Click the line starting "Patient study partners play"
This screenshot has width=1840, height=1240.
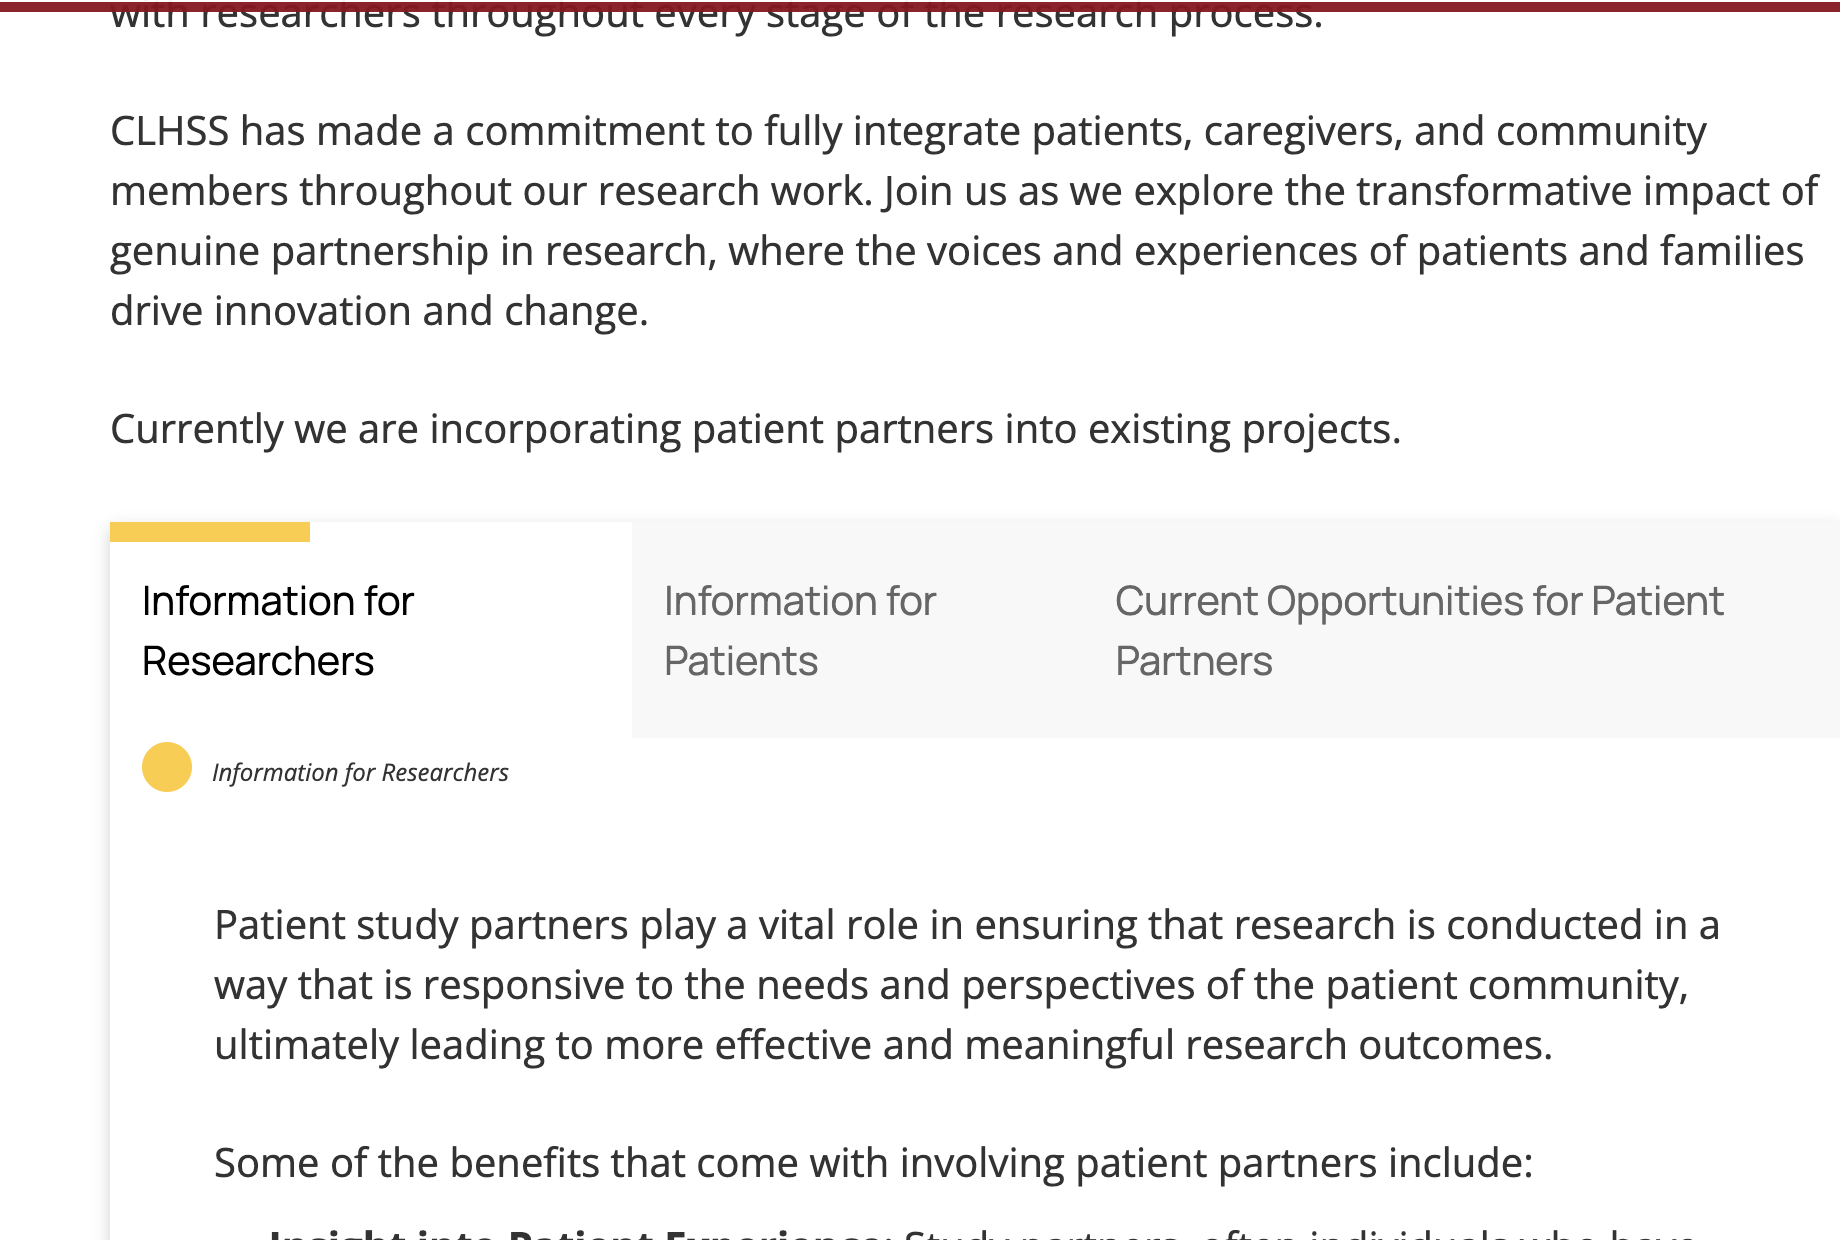[966, 926]
